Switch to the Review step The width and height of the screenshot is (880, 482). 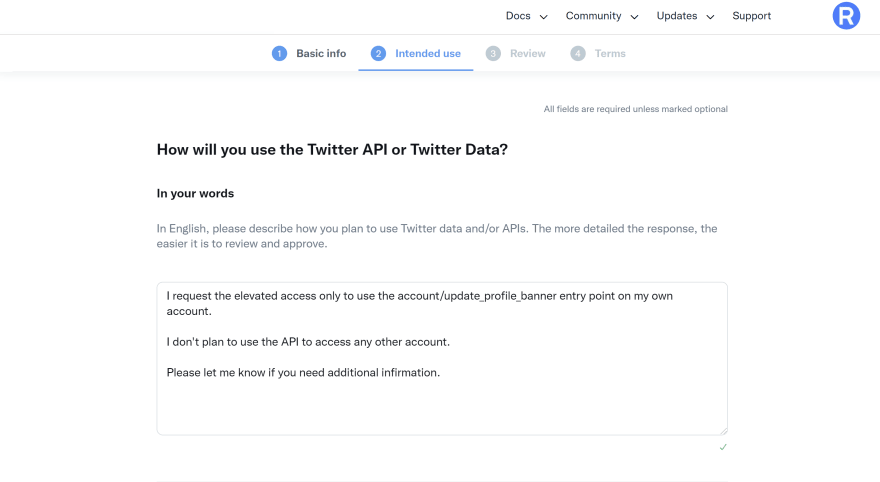(516, 53)
